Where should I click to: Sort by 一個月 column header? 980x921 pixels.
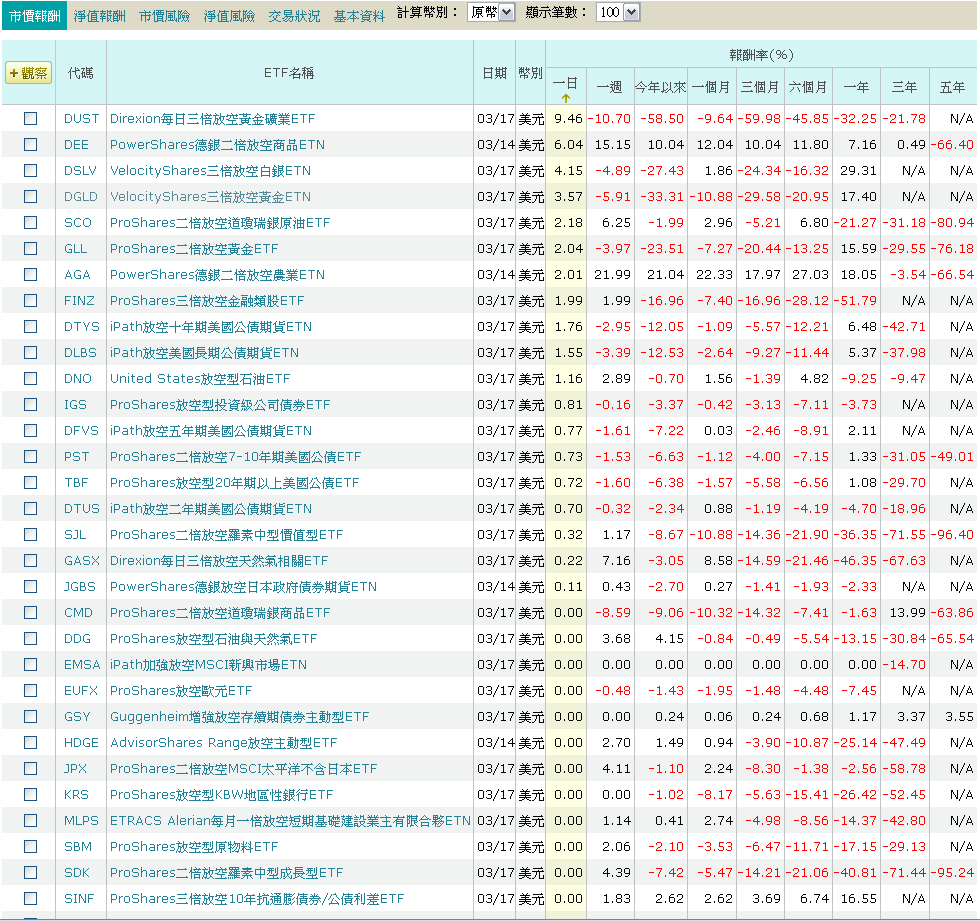(711, 87)
